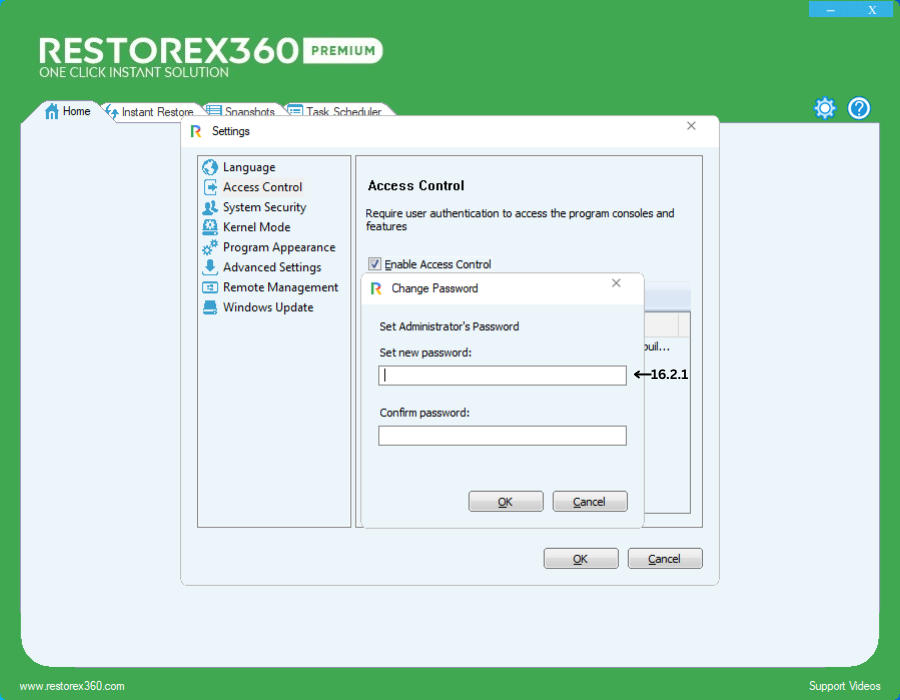Open the Support Videos link
Screen dimensions: 900x700
coord(844,686)
